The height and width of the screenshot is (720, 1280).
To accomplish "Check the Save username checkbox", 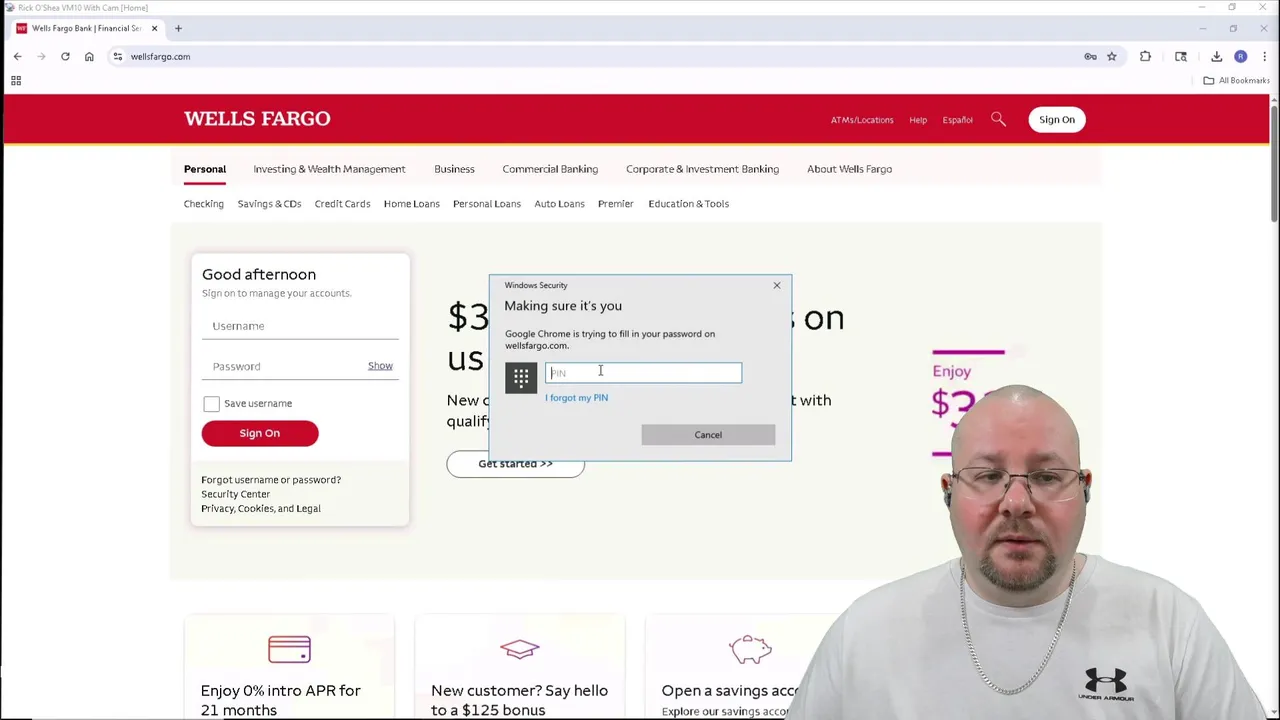I will [211, 404].
